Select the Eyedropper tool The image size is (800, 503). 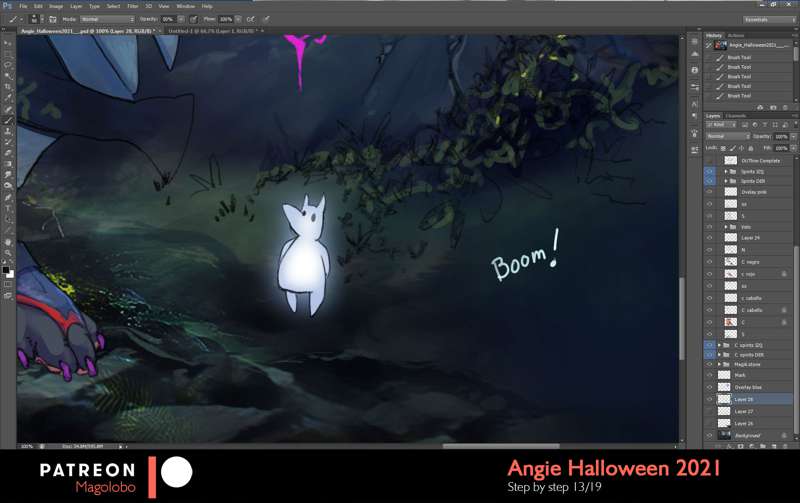pyautogui.click(x=8, y=98)
